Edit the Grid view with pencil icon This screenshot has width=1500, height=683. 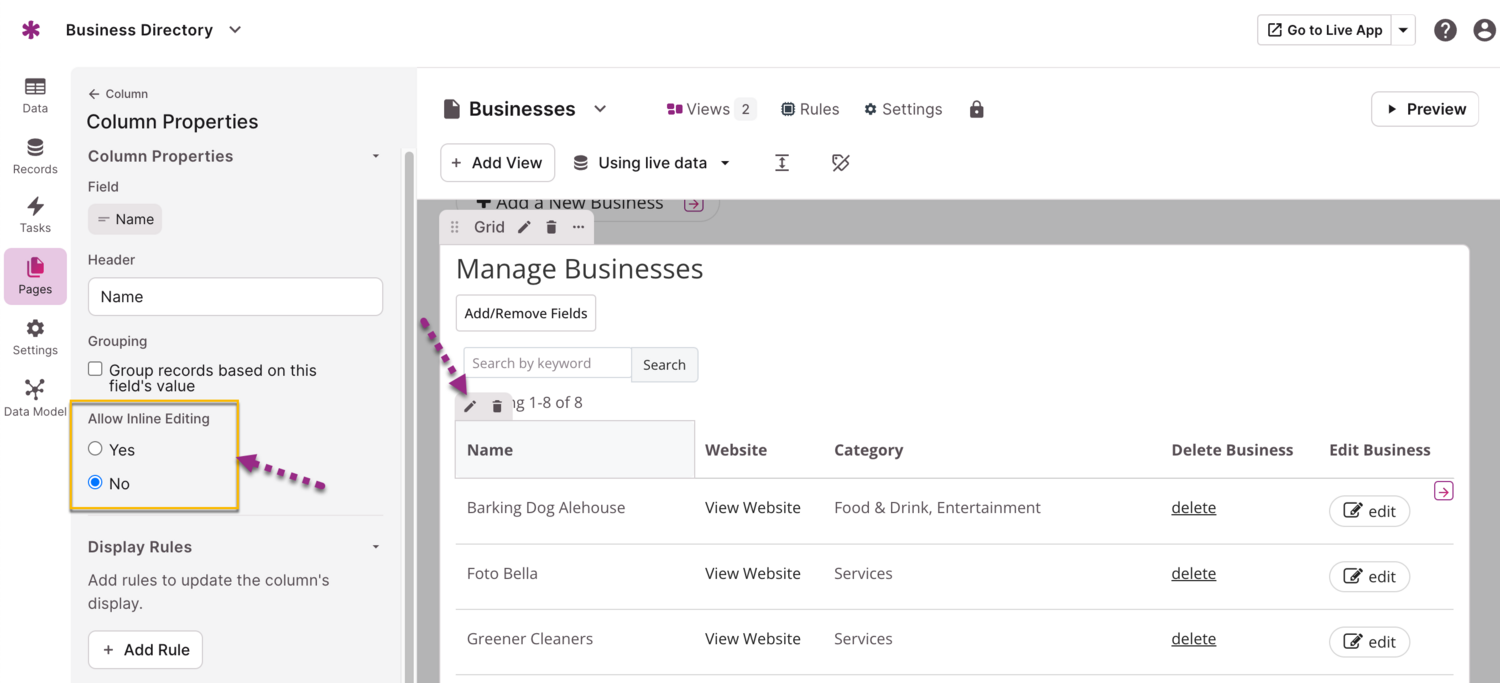click(x=524, y=227)
